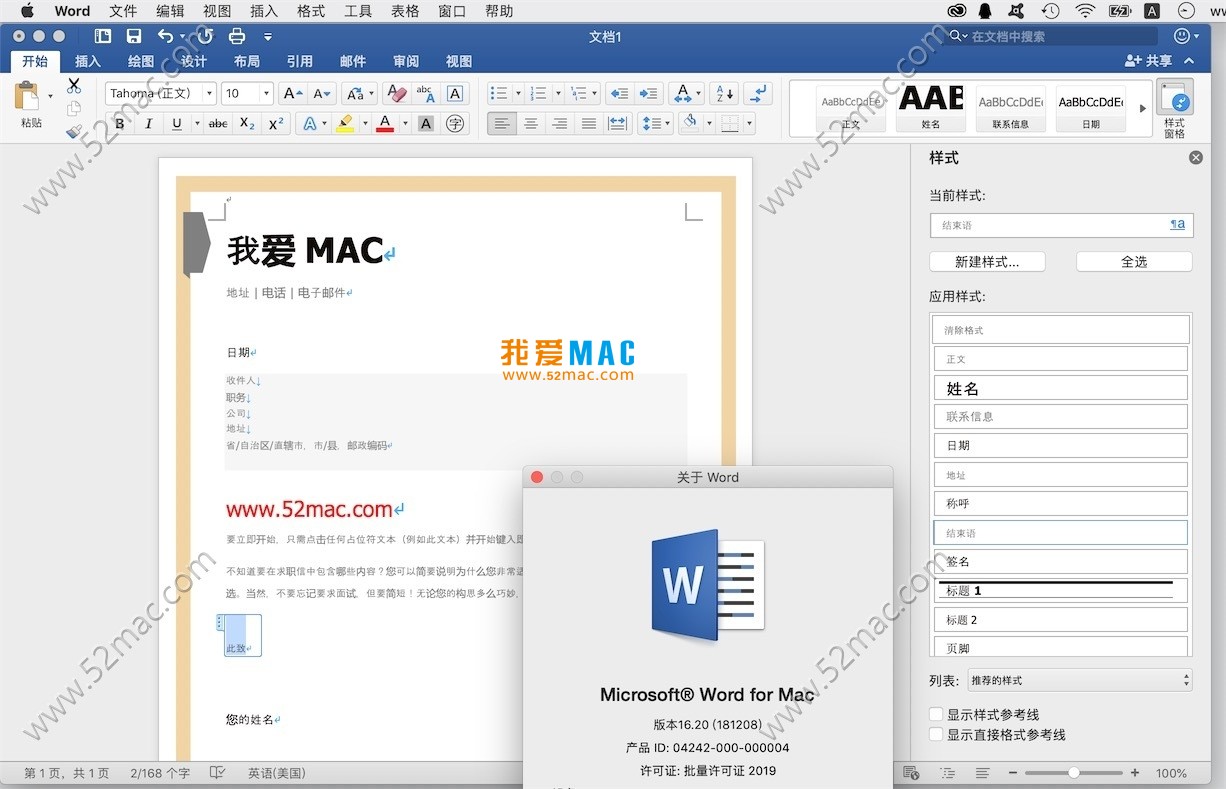Activate the Format Painter brush icon
This screenshot has width=1226, height=789.
(x=74, y=131)
